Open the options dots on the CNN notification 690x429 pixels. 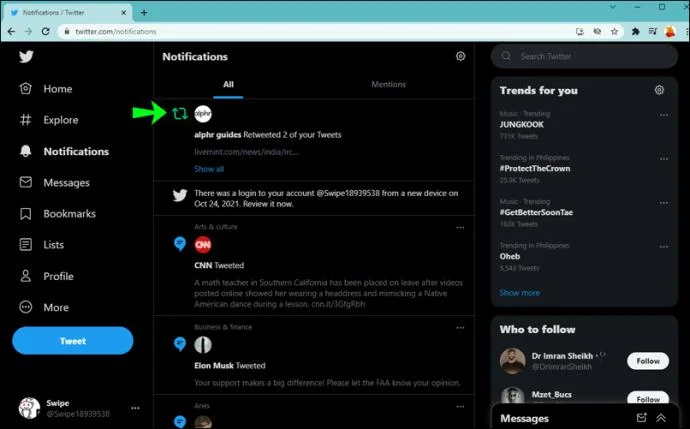460,228
